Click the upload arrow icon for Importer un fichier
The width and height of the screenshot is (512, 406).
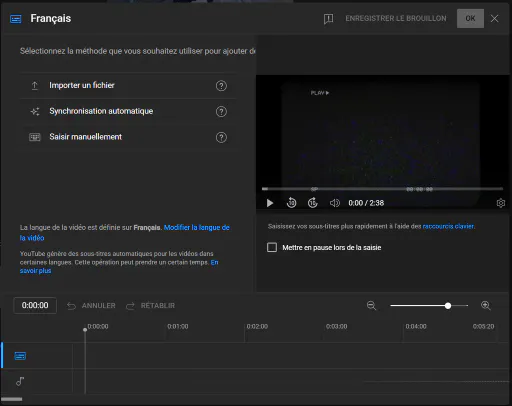coord(35,86)
